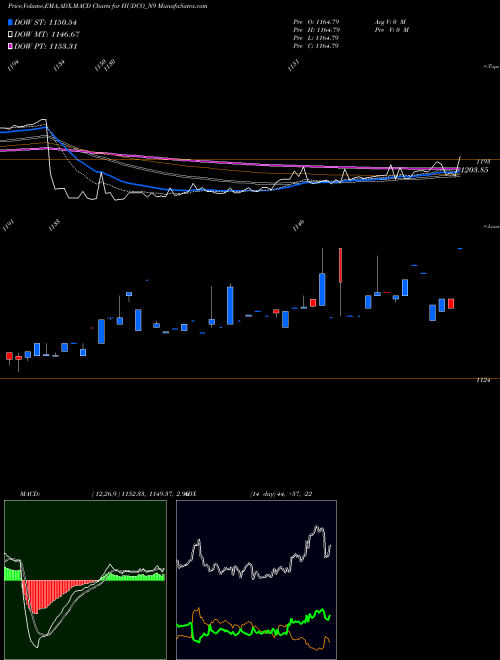Select the 'DOW ST: 1150.54' legend text
The height and width of the screenshot is (660, 500).
(45, 22)
